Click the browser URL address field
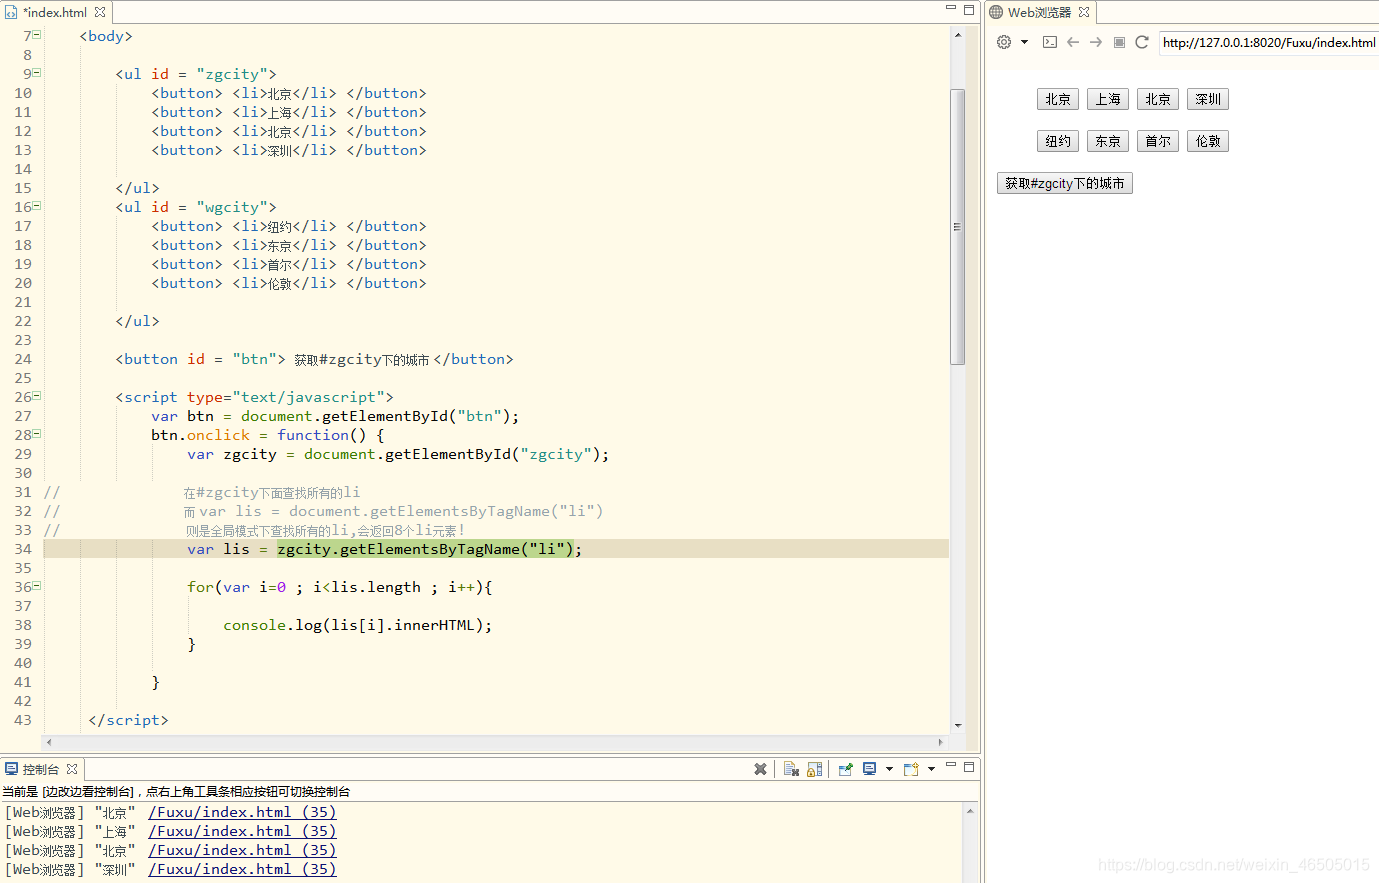 pyautogui.click(x=1269, y=42)
